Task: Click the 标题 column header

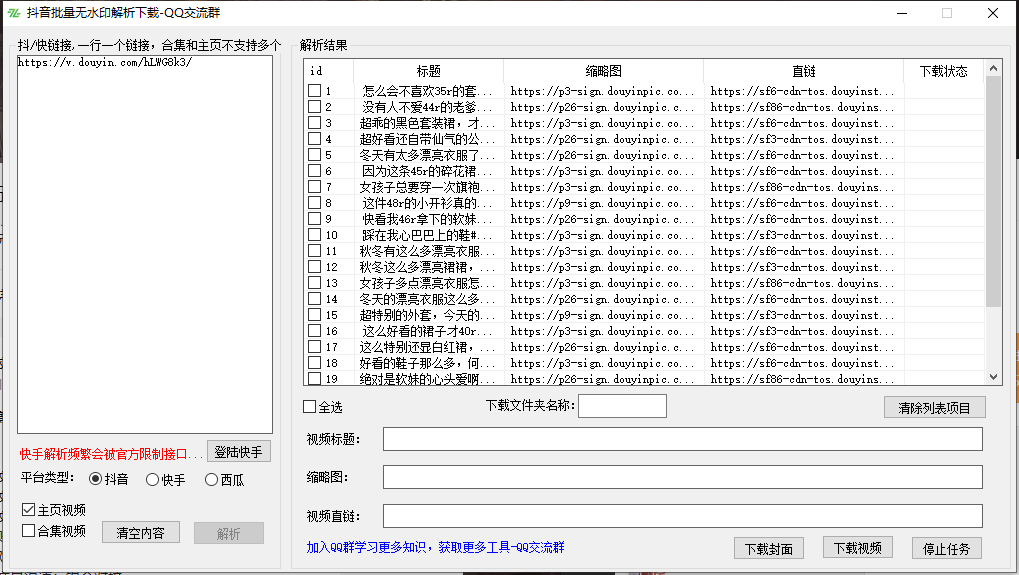Action: [x=429, y=71]
